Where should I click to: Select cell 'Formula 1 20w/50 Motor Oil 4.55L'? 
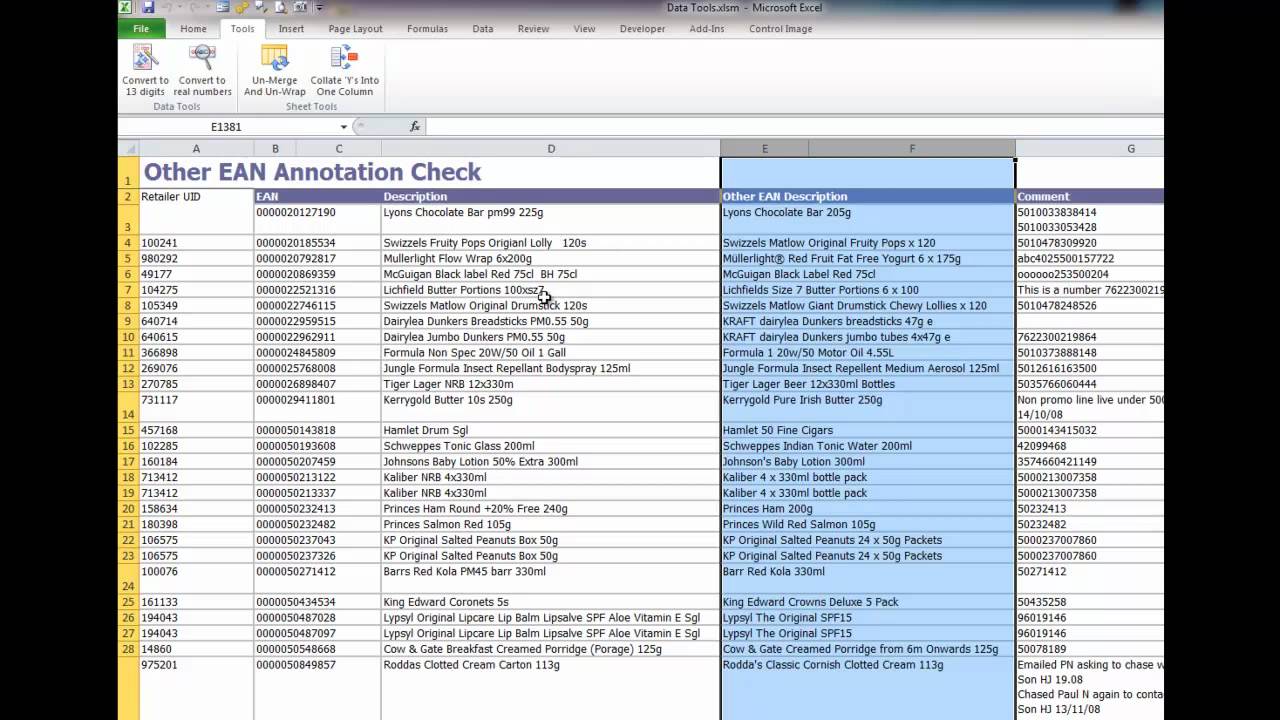(x=868, y=353)
